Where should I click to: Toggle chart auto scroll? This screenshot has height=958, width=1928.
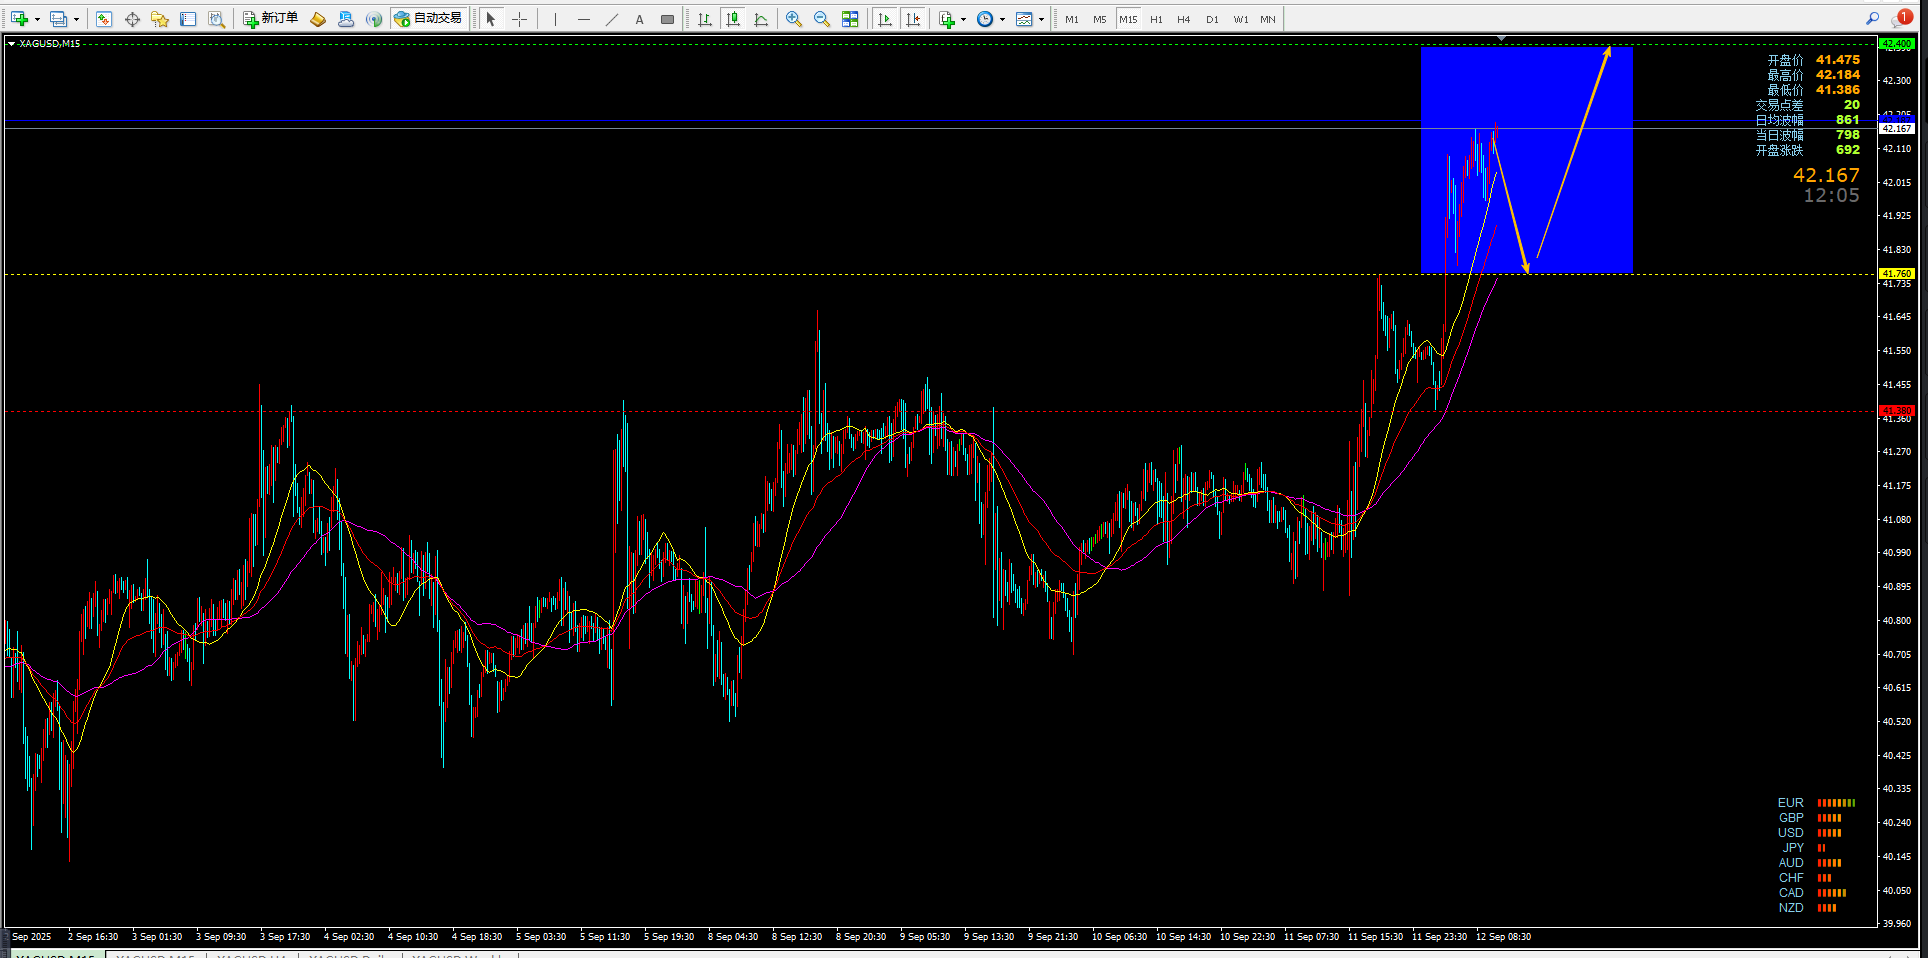pos(885,19)
